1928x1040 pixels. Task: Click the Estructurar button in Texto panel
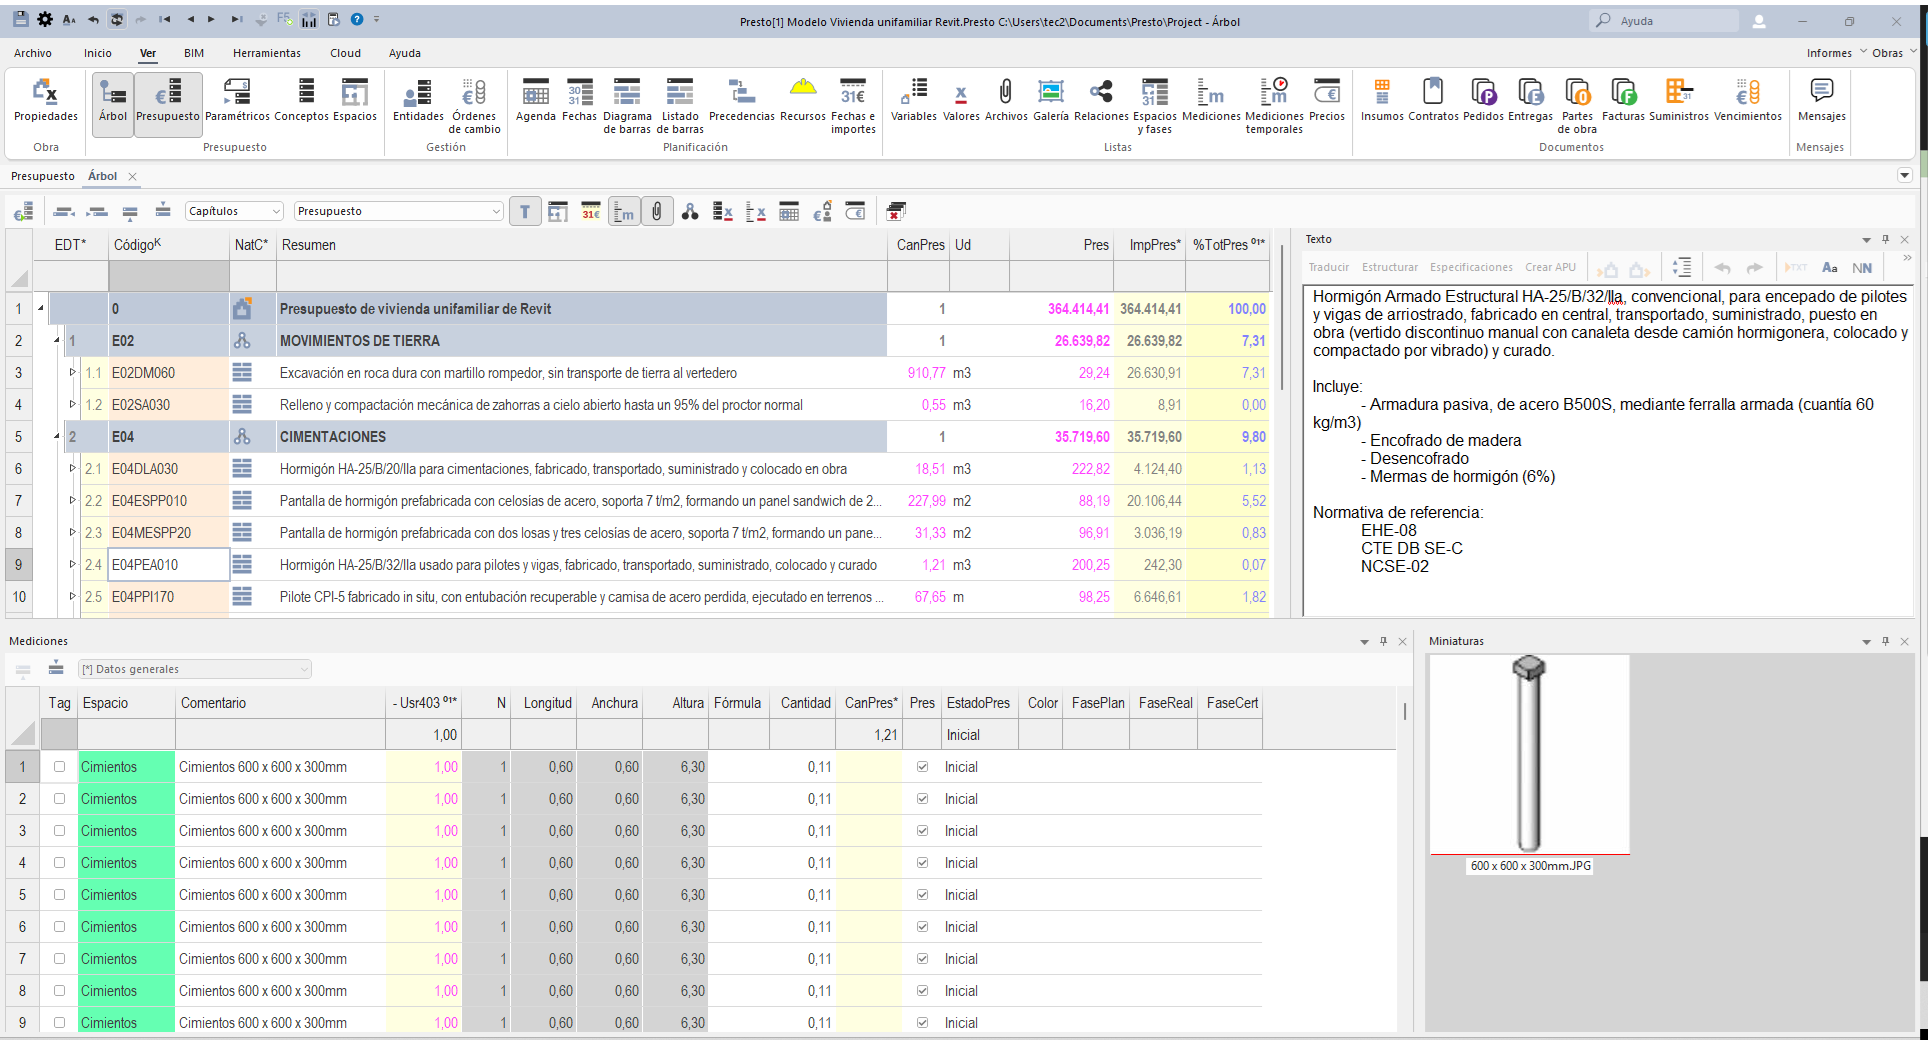[1389, 267]
